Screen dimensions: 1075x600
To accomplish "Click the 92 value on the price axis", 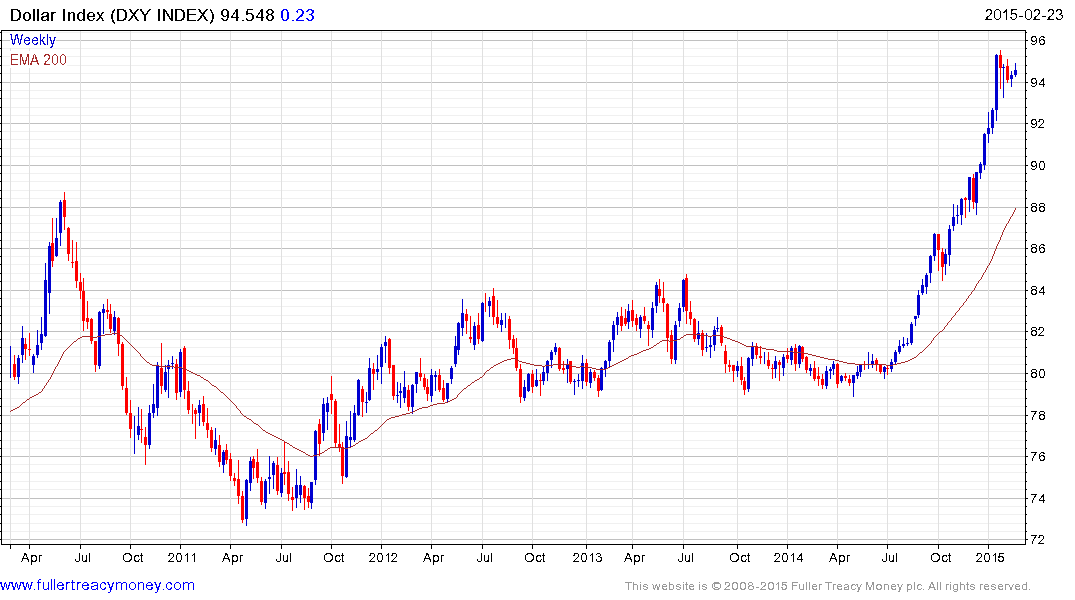I will (1038, 124).
